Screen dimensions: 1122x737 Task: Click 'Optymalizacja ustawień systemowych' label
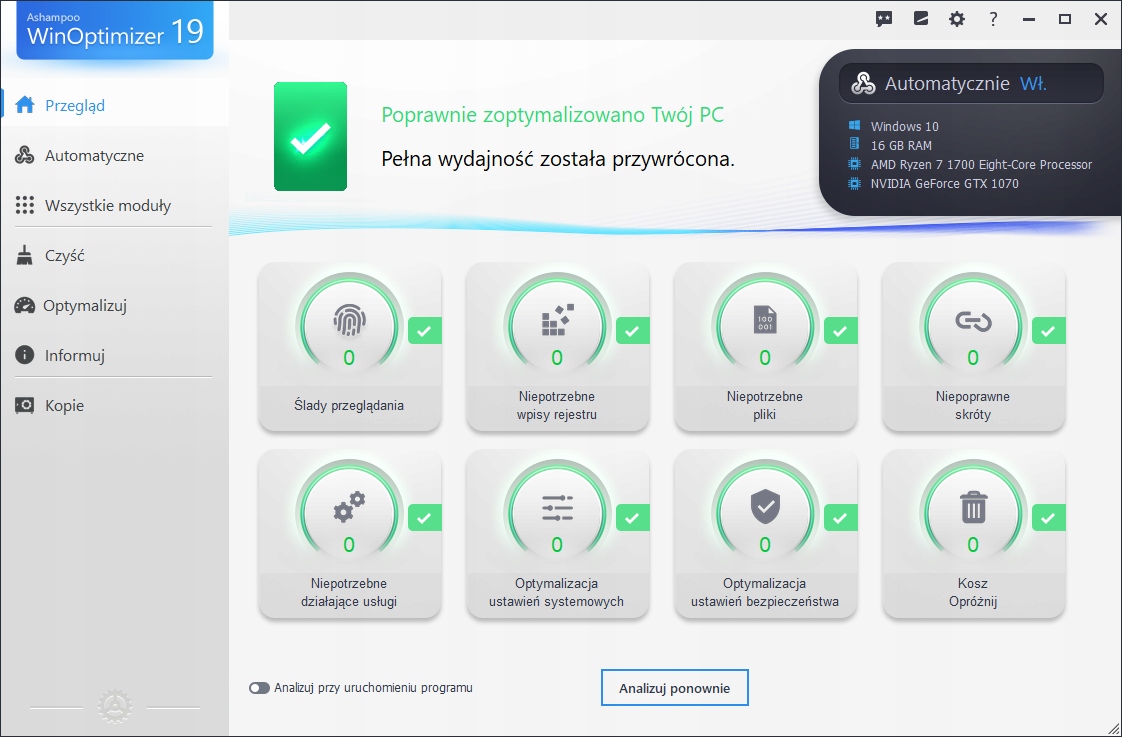point(557,592)
